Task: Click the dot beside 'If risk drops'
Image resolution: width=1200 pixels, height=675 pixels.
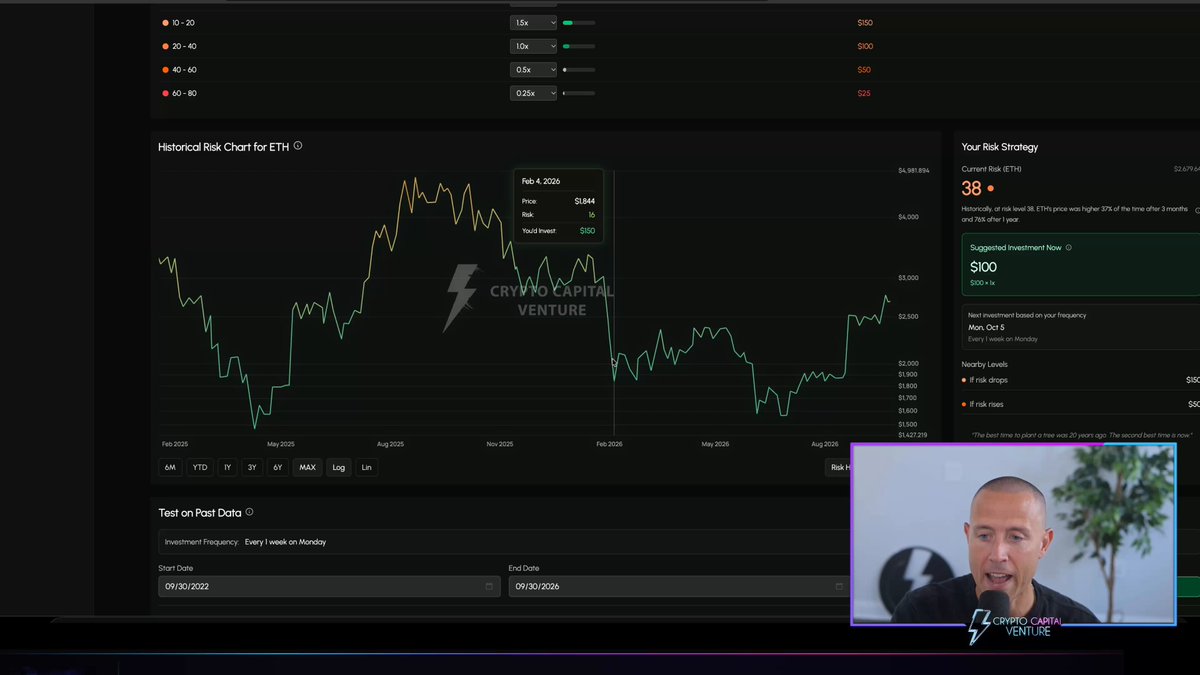Action: (964, 380)
